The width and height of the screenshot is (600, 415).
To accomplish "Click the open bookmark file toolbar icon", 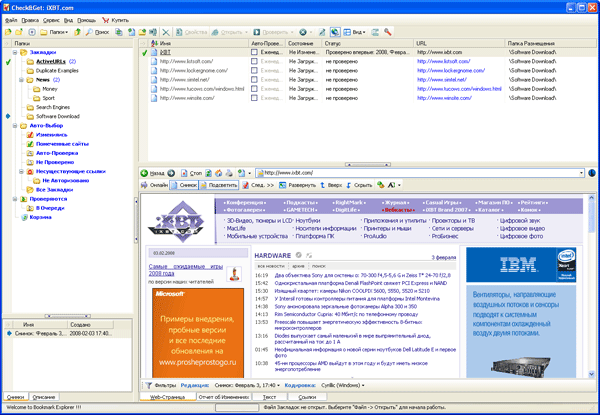I will click(x=8, y=32).
